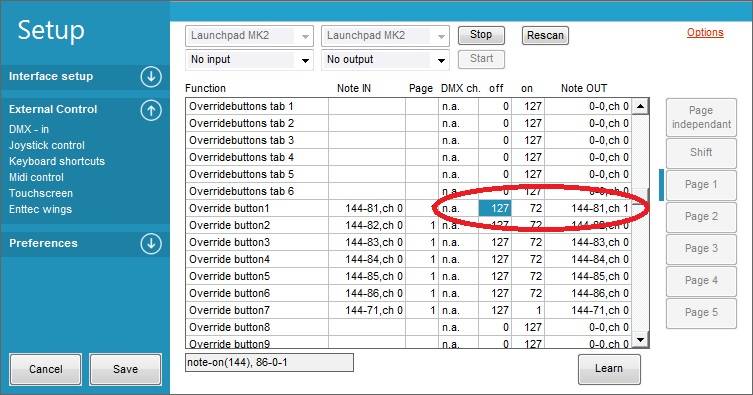
Task: Open the second Launchpad MK2 output dropdown
Action: click(x=385, y=36)
